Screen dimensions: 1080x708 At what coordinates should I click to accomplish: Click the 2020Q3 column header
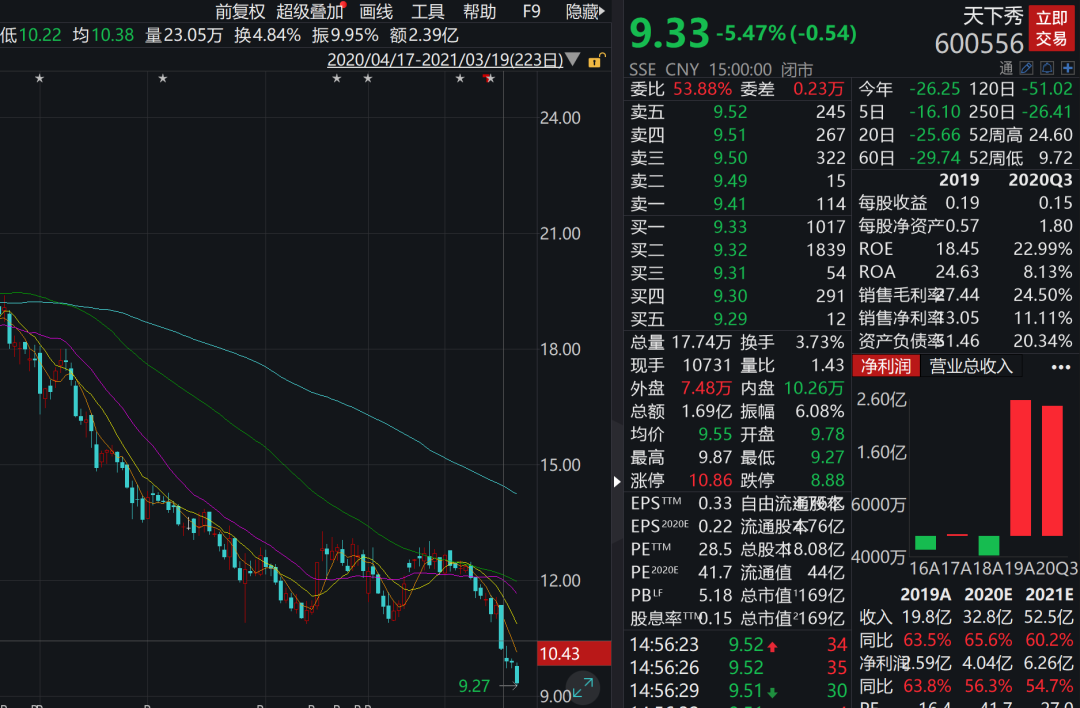click(1040, 180)
